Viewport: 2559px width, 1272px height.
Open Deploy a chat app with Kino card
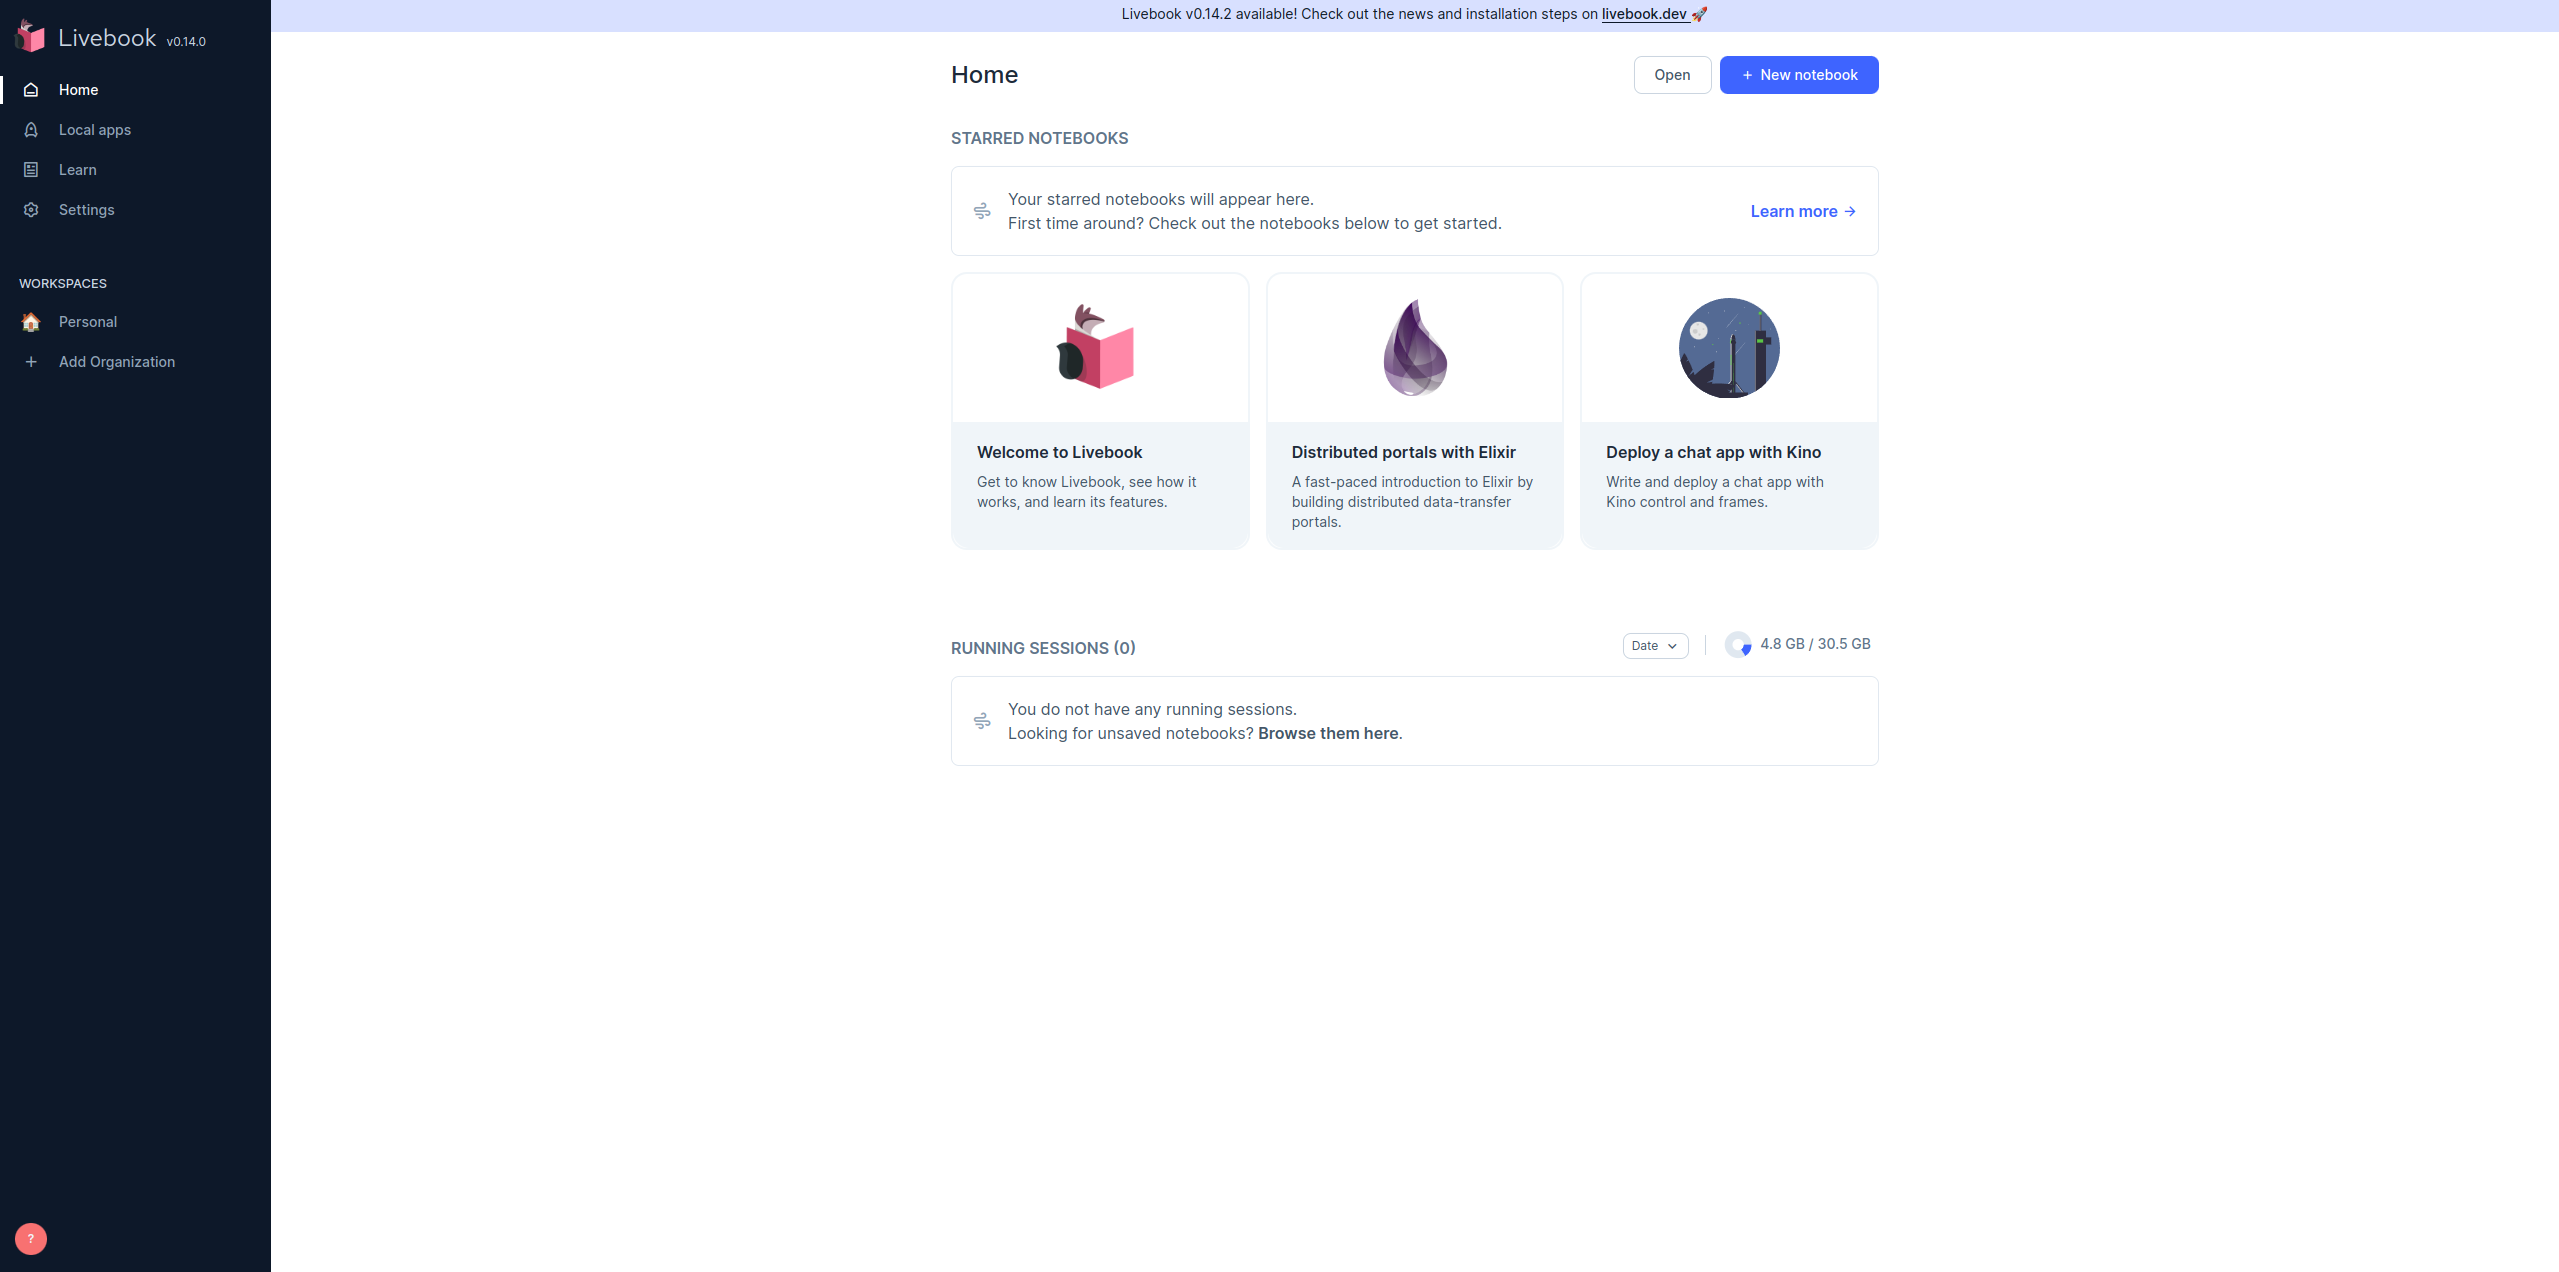[x=1729, y=411]
